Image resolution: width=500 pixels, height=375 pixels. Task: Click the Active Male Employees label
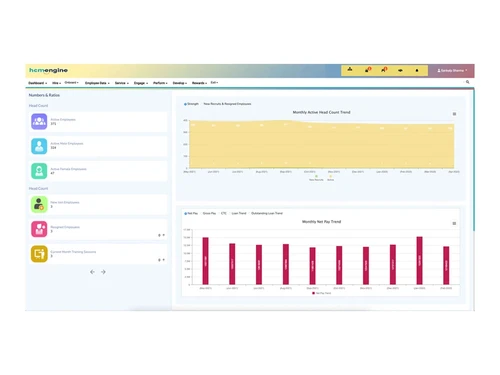pos(67,144)
